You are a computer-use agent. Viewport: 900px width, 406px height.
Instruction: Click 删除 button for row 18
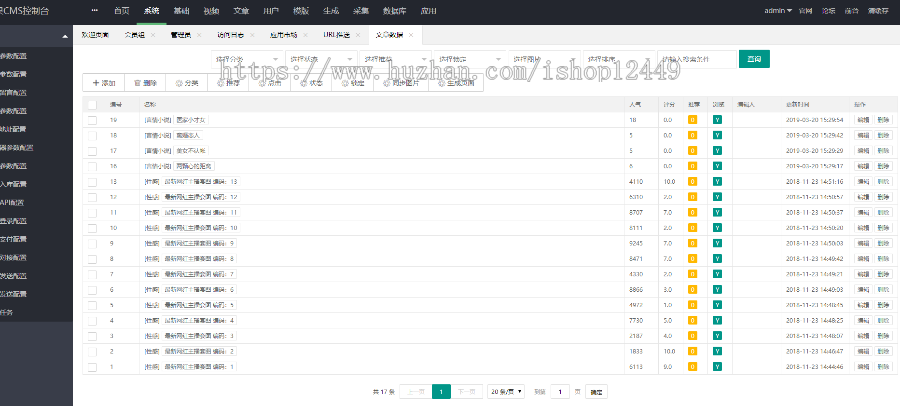point(883,136)
